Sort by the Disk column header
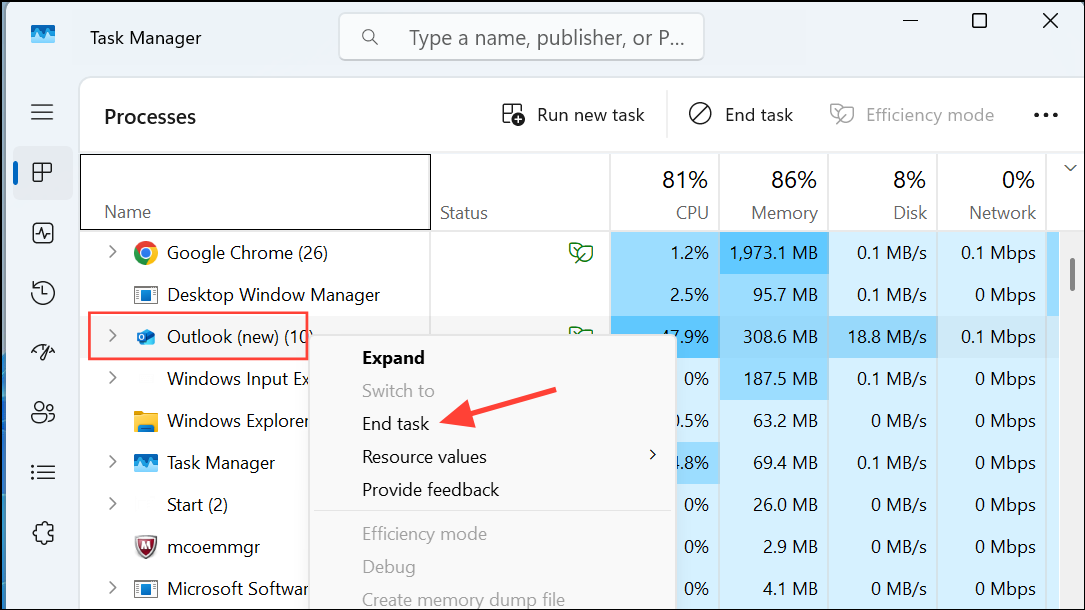Image resolution: width=1085 pixels, height=610 pixels. point(883,192)
